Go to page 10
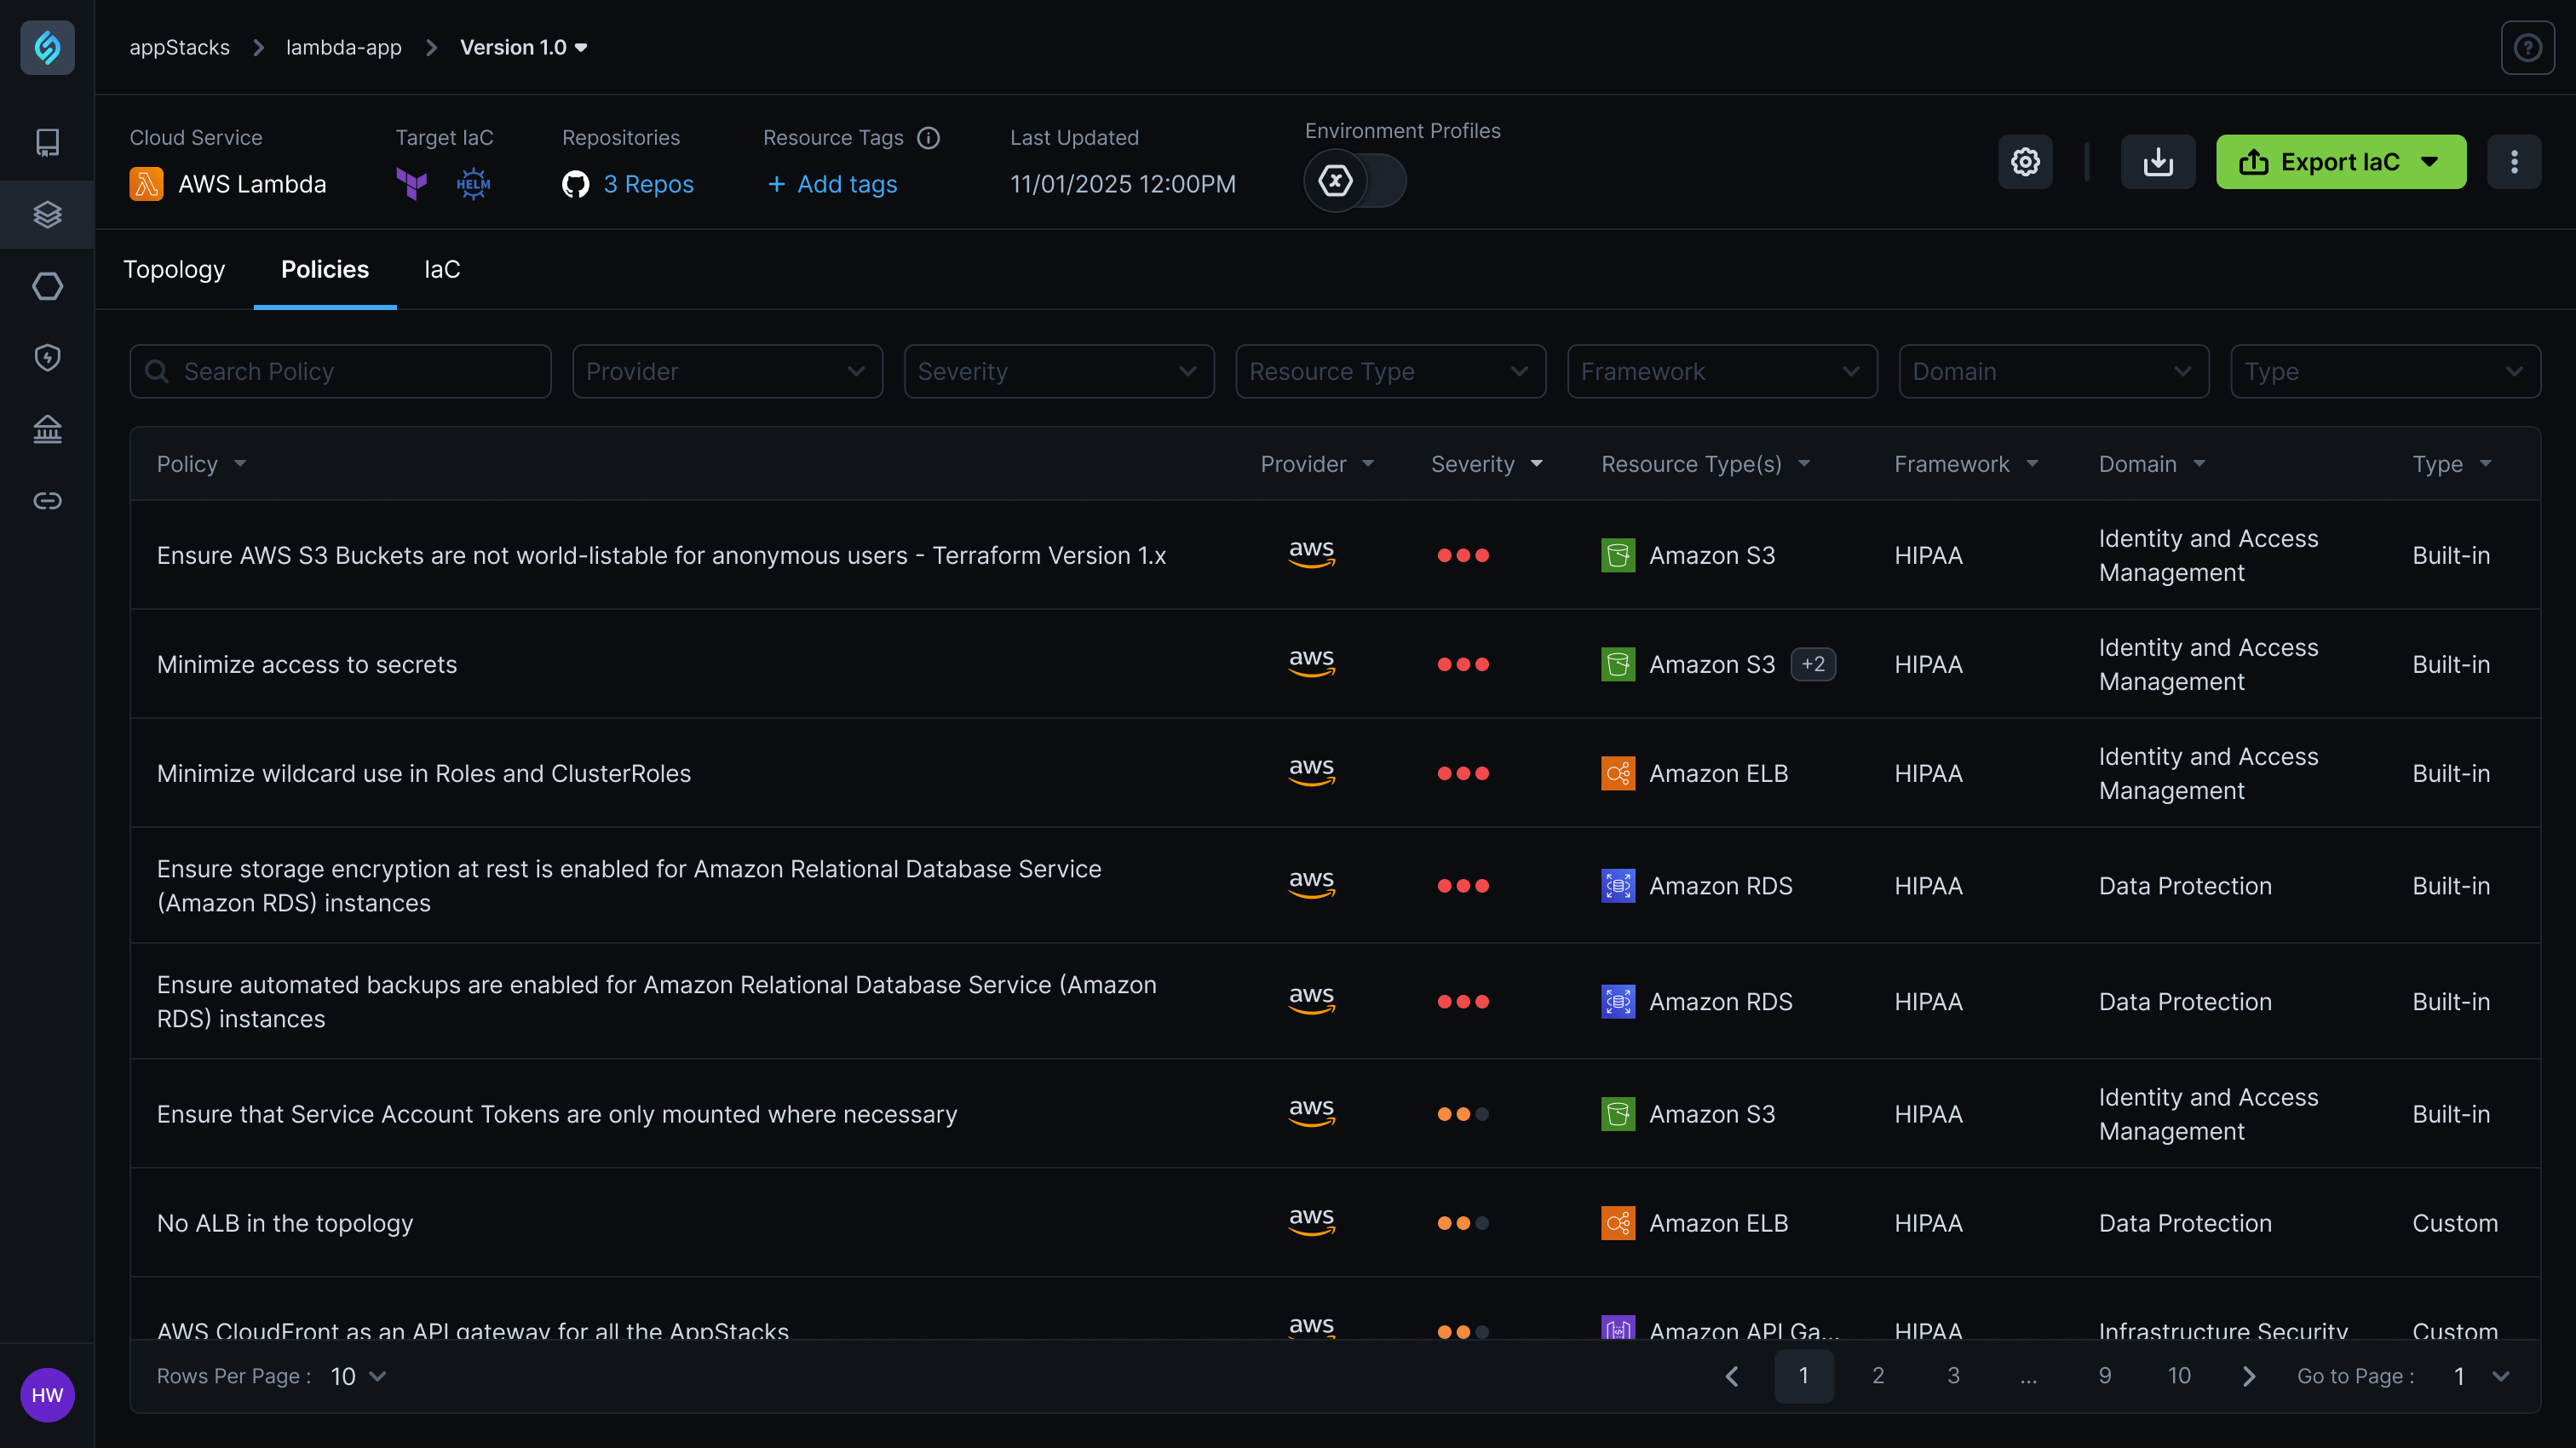 pos(2179,1376)
